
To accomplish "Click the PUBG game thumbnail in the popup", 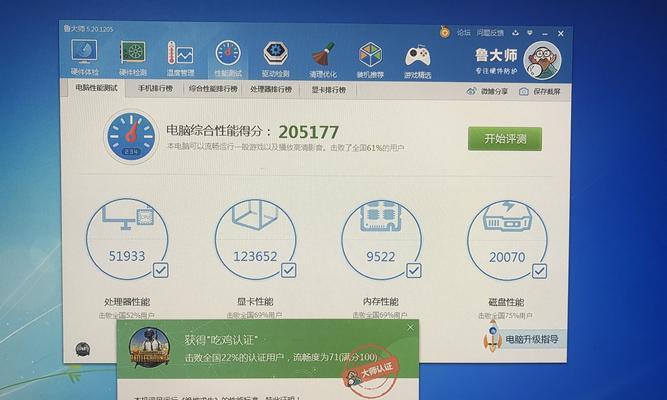I will point(149,348).
